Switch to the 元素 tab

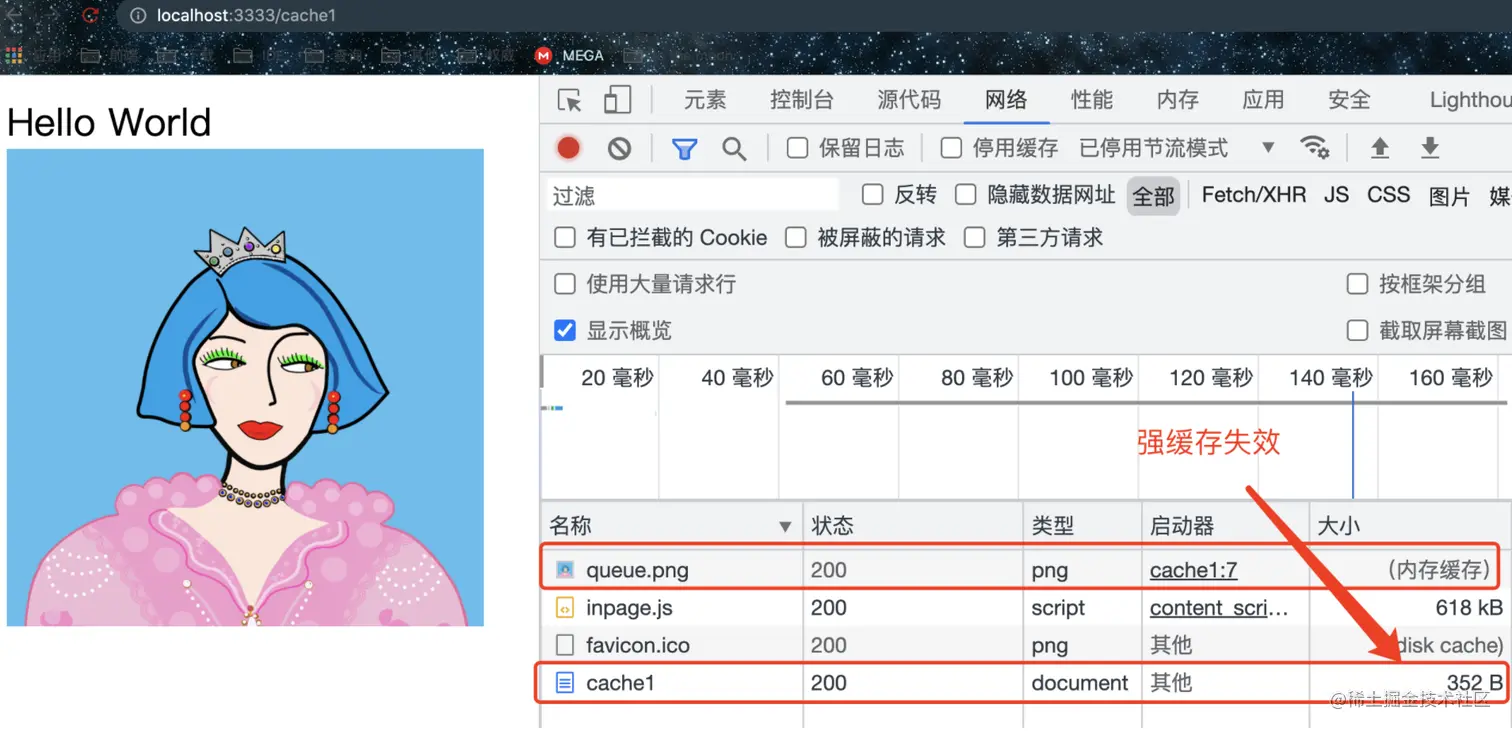705,100
